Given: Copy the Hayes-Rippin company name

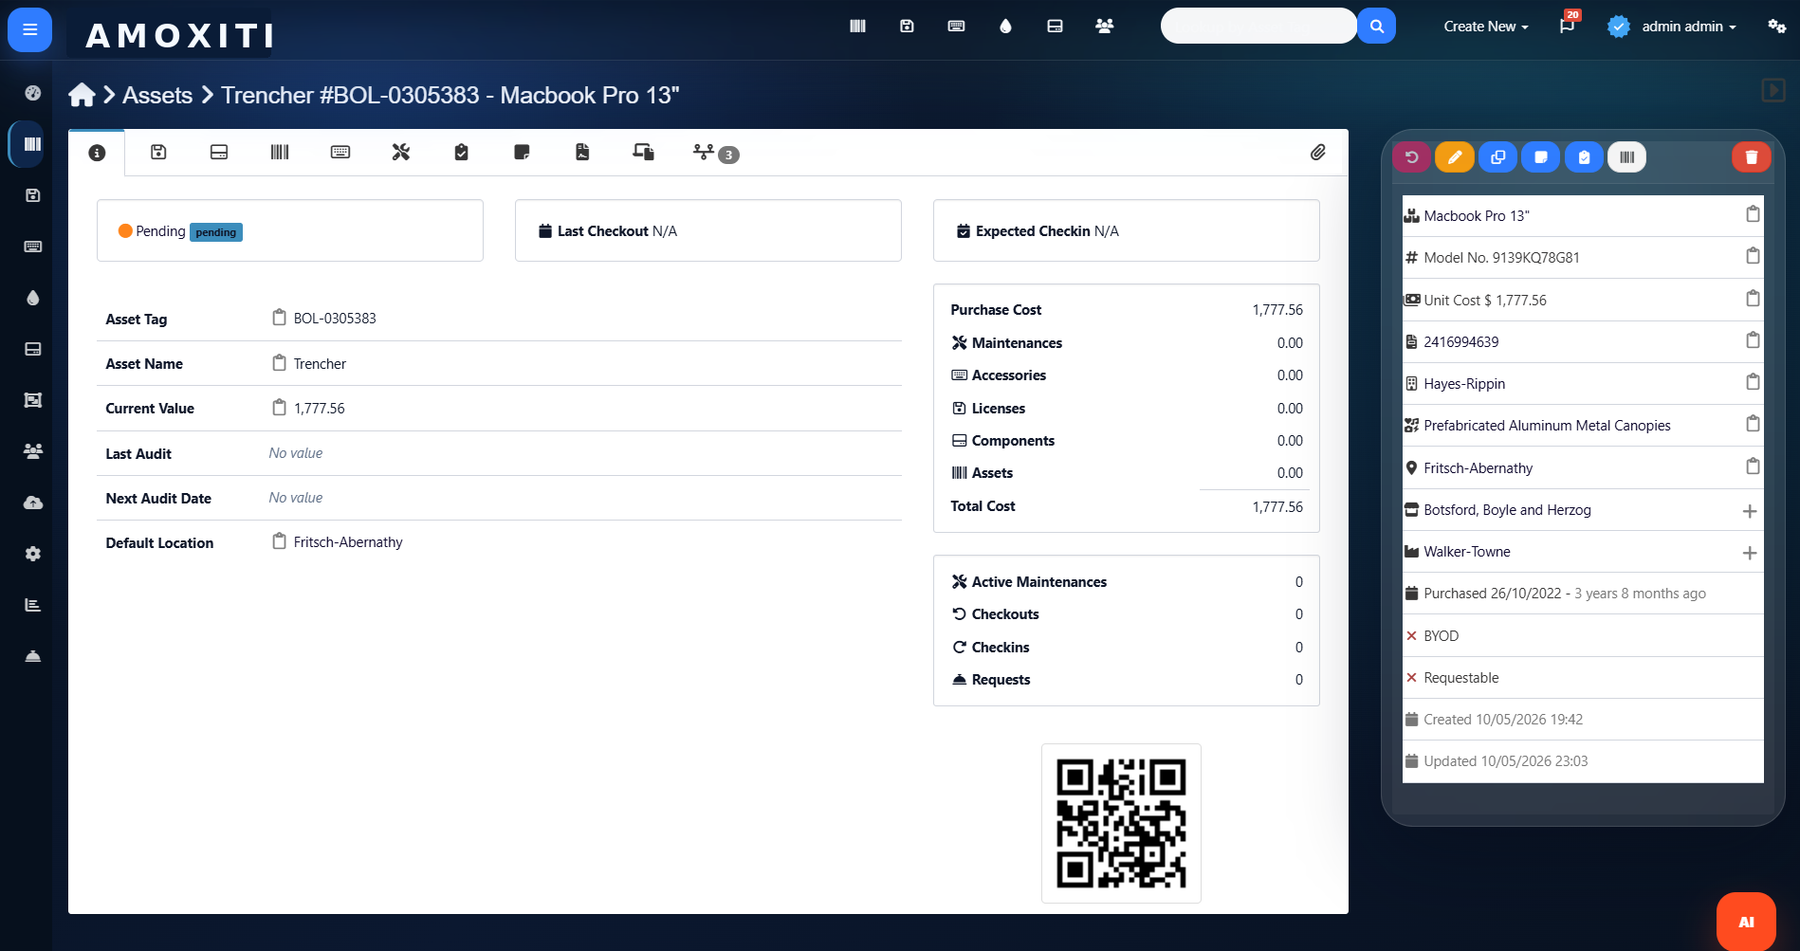Looking at the screenshot, I should (x=1752, y=383).
